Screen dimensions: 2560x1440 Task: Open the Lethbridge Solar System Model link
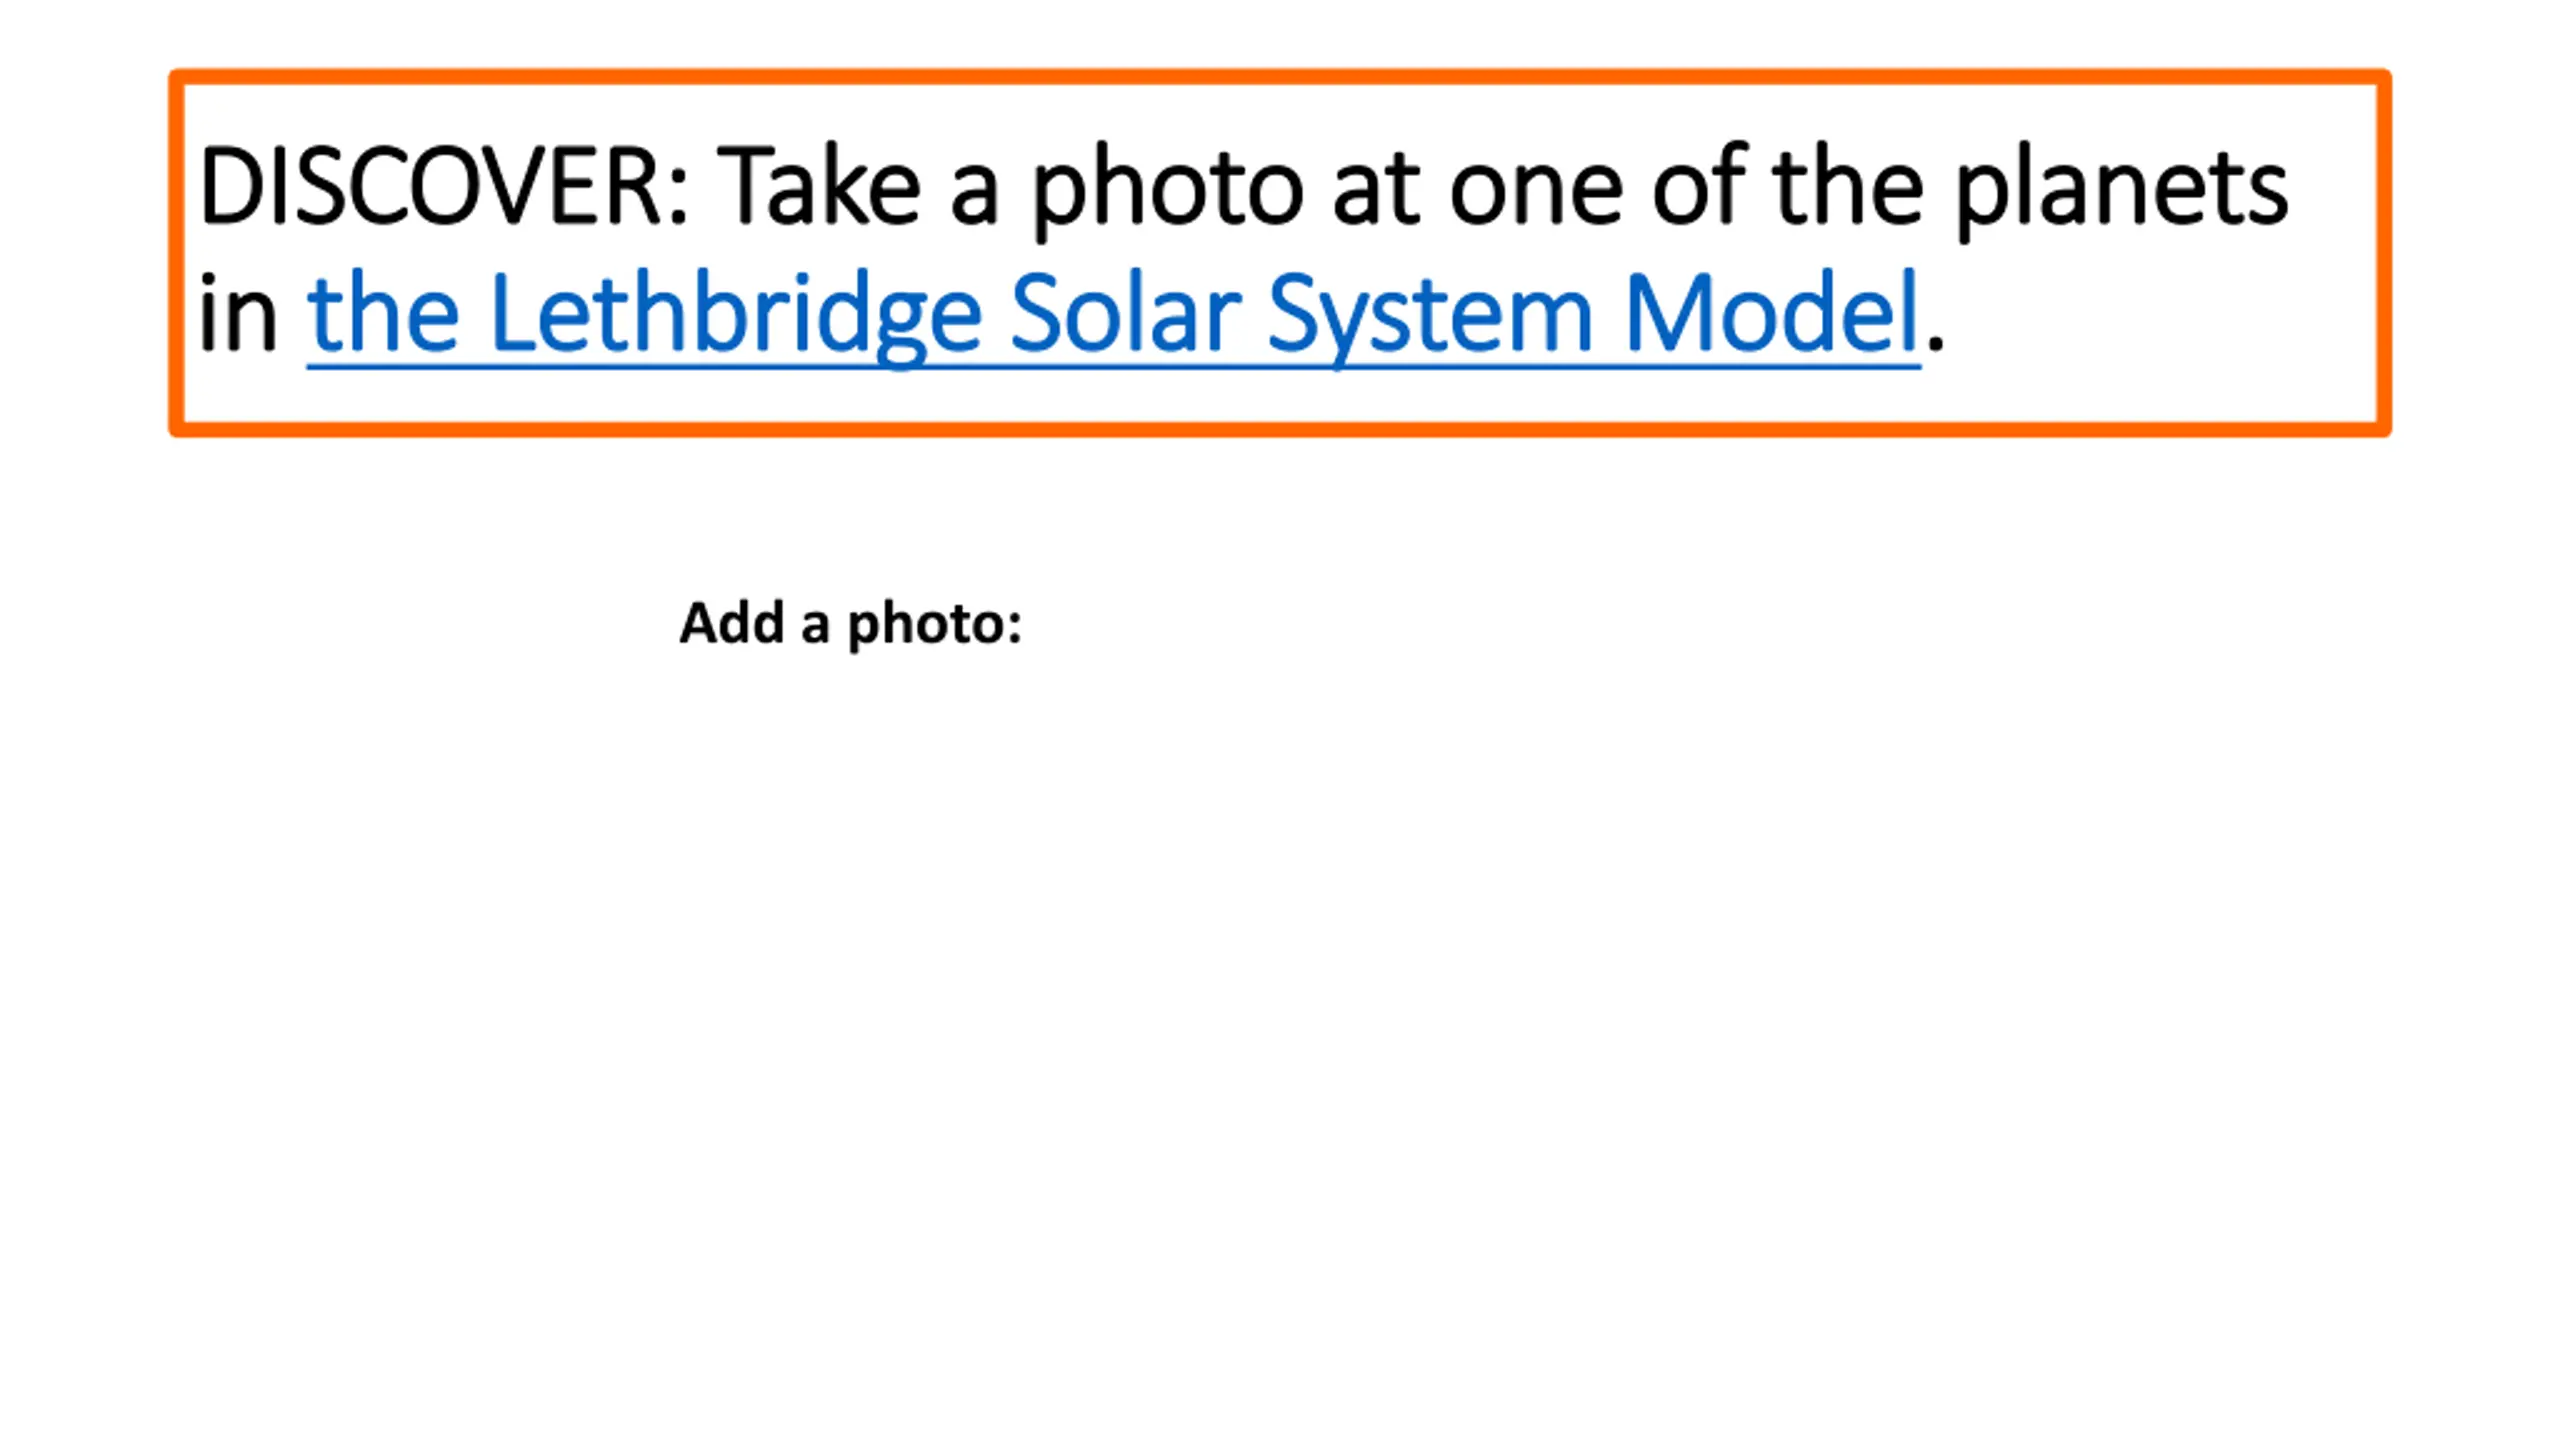pyautogui.click(x=1113, y=314)
